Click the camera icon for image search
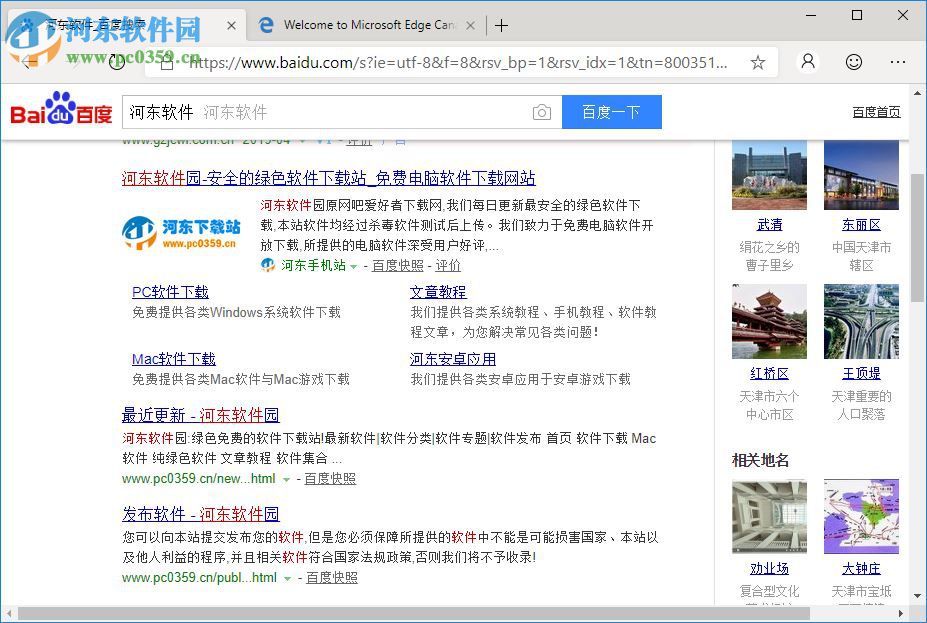The width and height of the screenshot is (927, 623). point(541,112)
